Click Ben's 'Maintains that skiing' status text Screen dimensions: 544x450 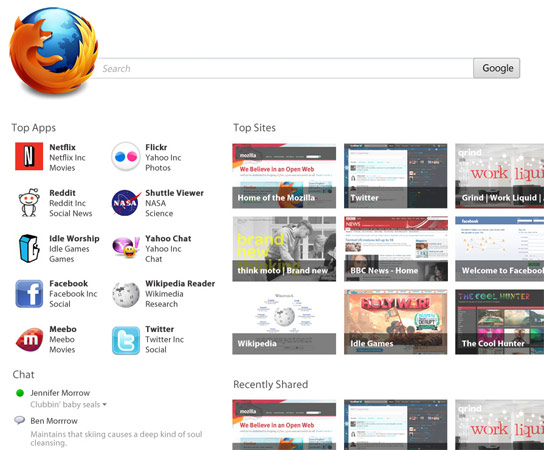pos(116,439)
